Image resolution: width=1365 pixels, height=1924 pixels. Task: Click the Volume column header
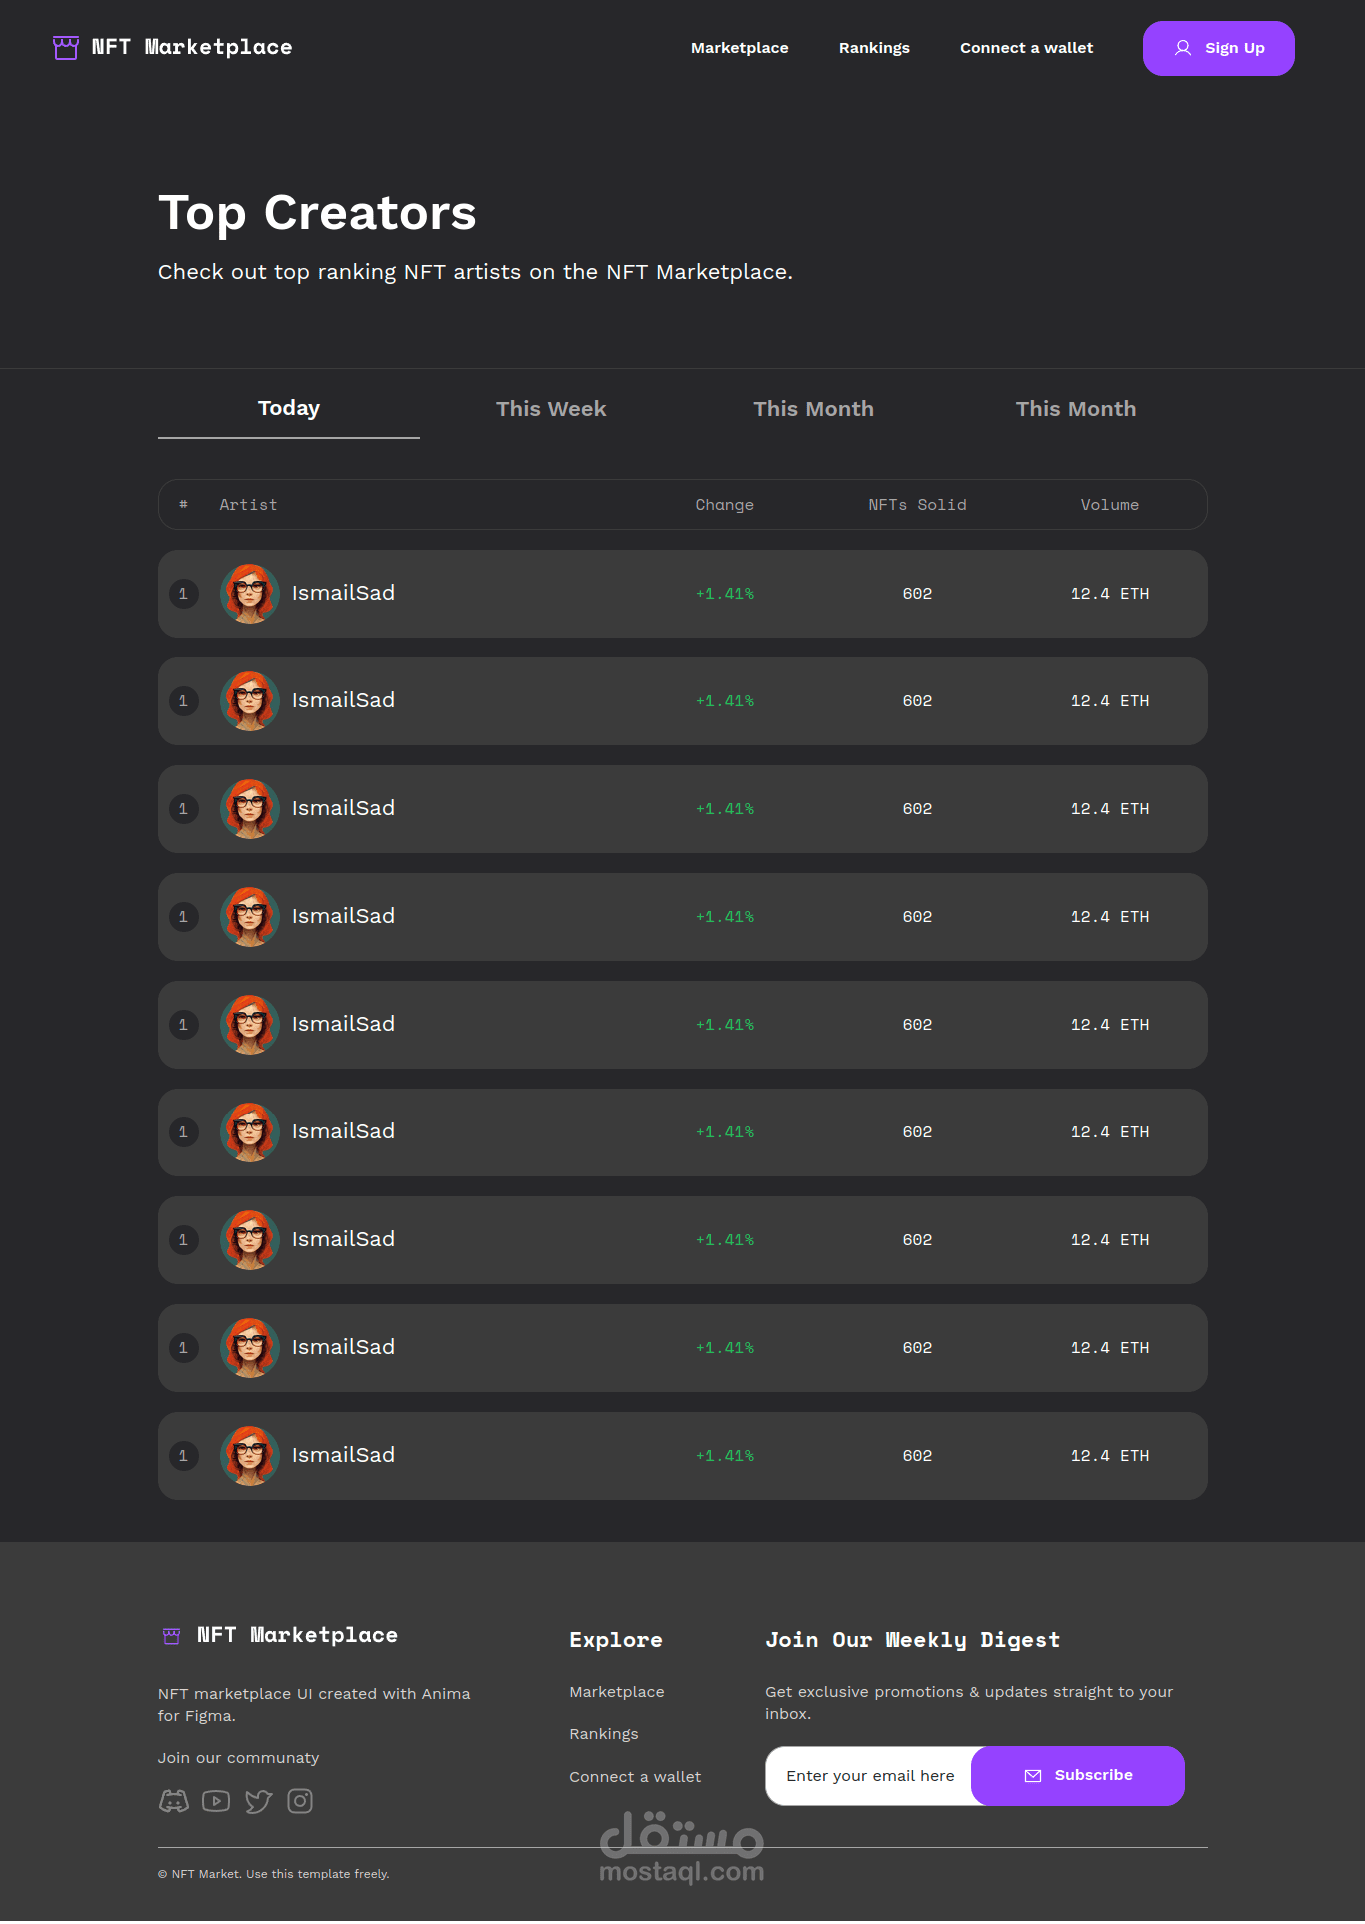(x=1109, y=505)
